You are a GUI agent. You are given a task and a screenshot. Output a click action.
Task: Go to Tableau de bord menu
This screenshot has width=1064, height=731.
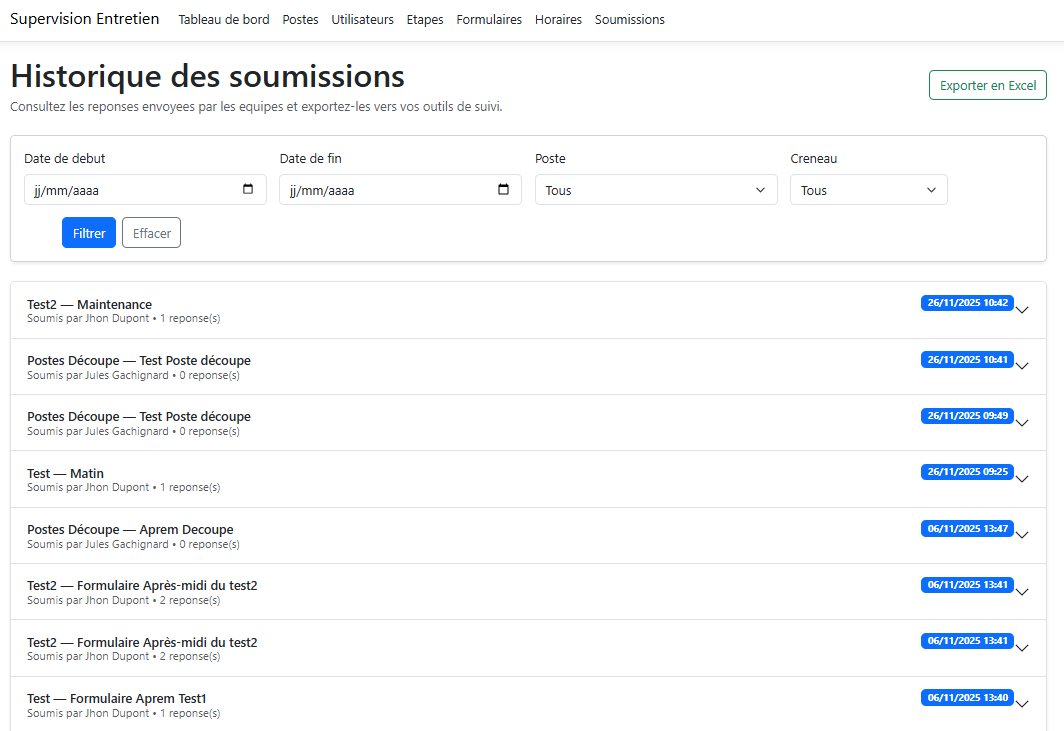[x=224, y=20]
